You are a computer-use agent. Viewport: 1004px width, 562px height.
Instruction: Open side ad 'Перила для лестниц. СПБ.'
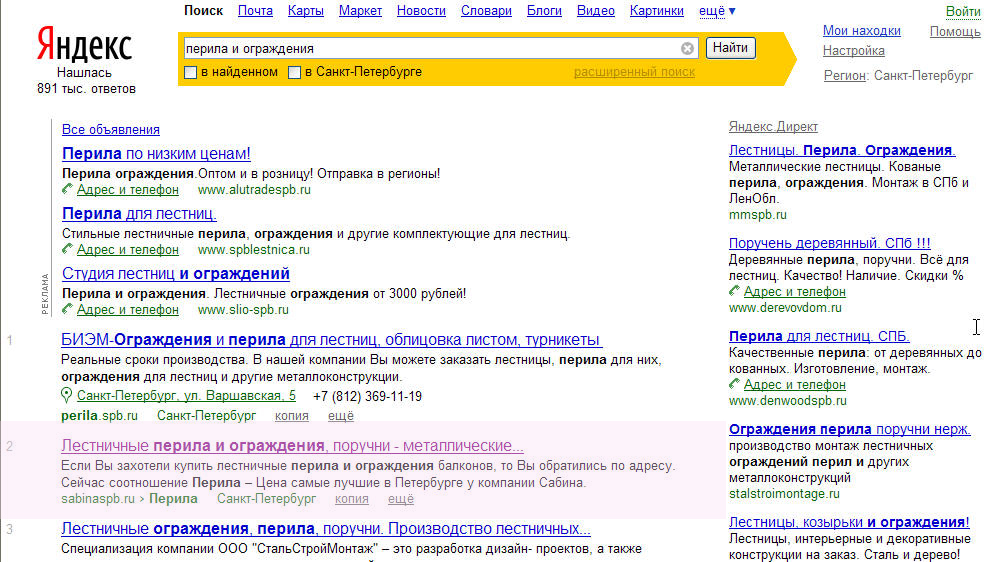point(819,336)
